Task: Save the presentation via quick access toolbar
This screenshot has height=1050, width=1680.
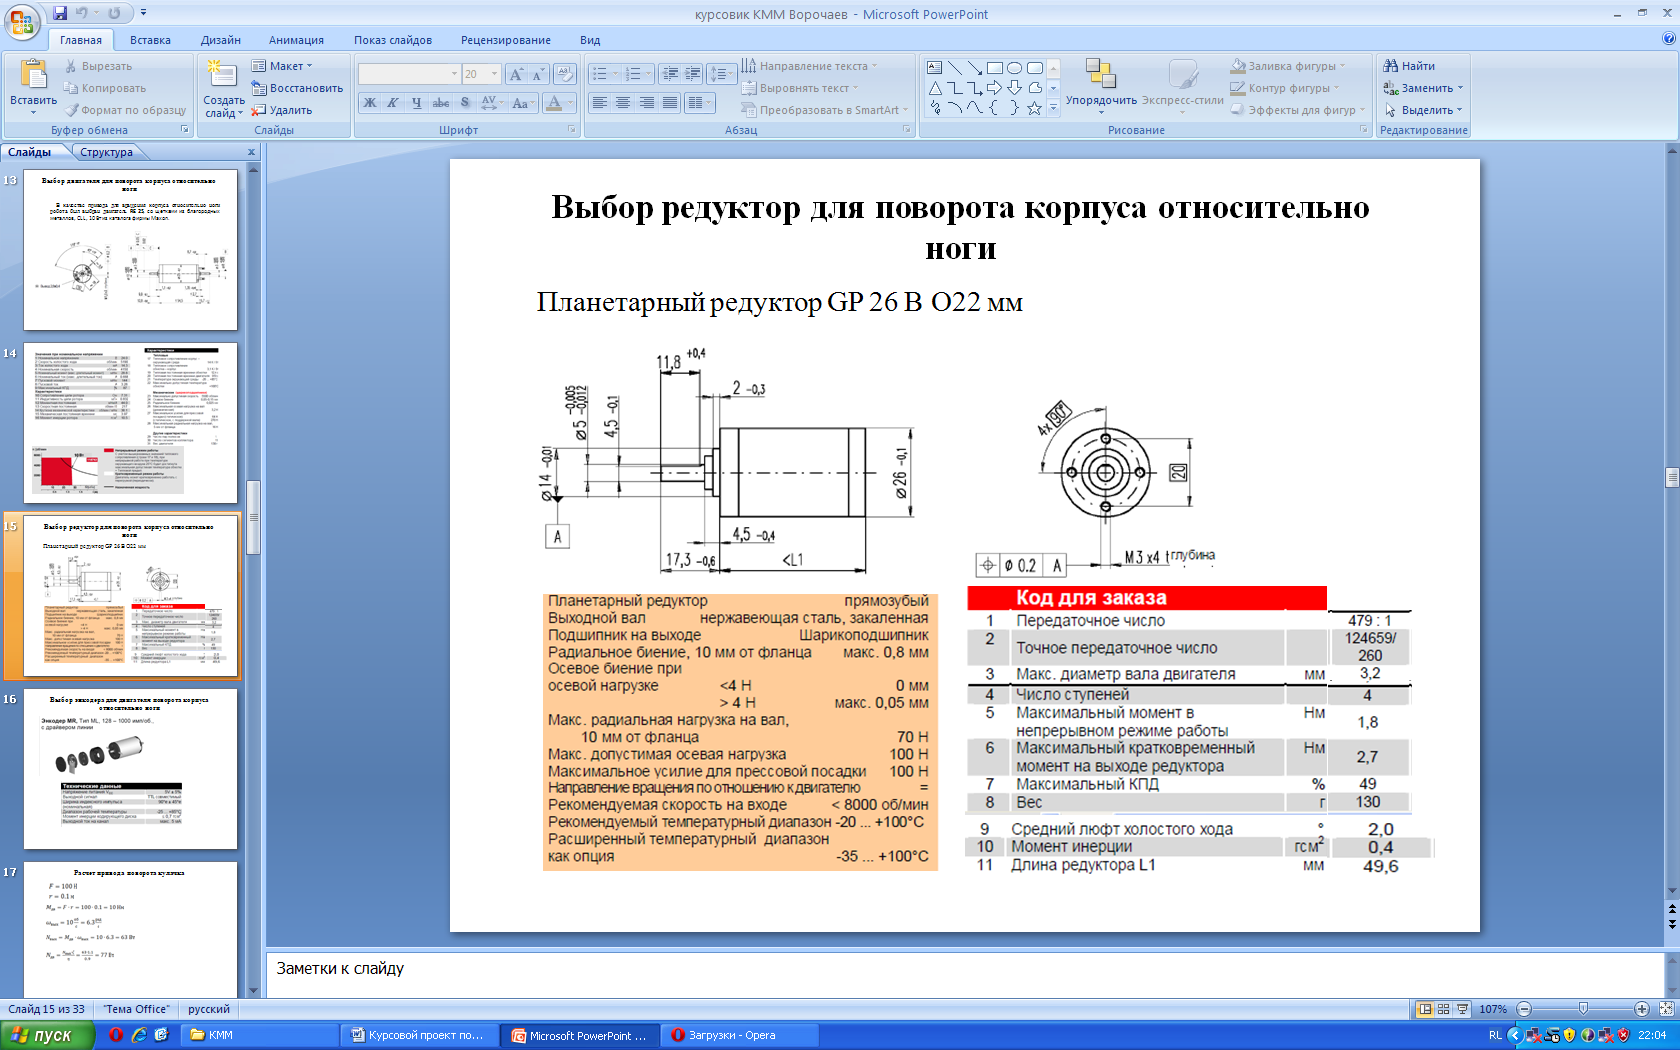Action: click(x=60, y=13)
